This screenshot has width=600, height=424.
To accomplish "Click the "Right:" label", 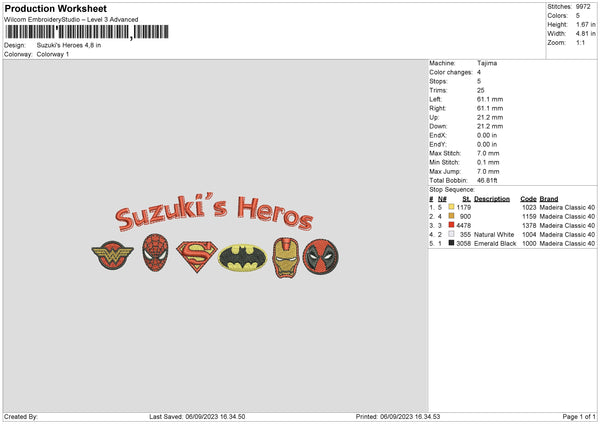I will point(438,108).
